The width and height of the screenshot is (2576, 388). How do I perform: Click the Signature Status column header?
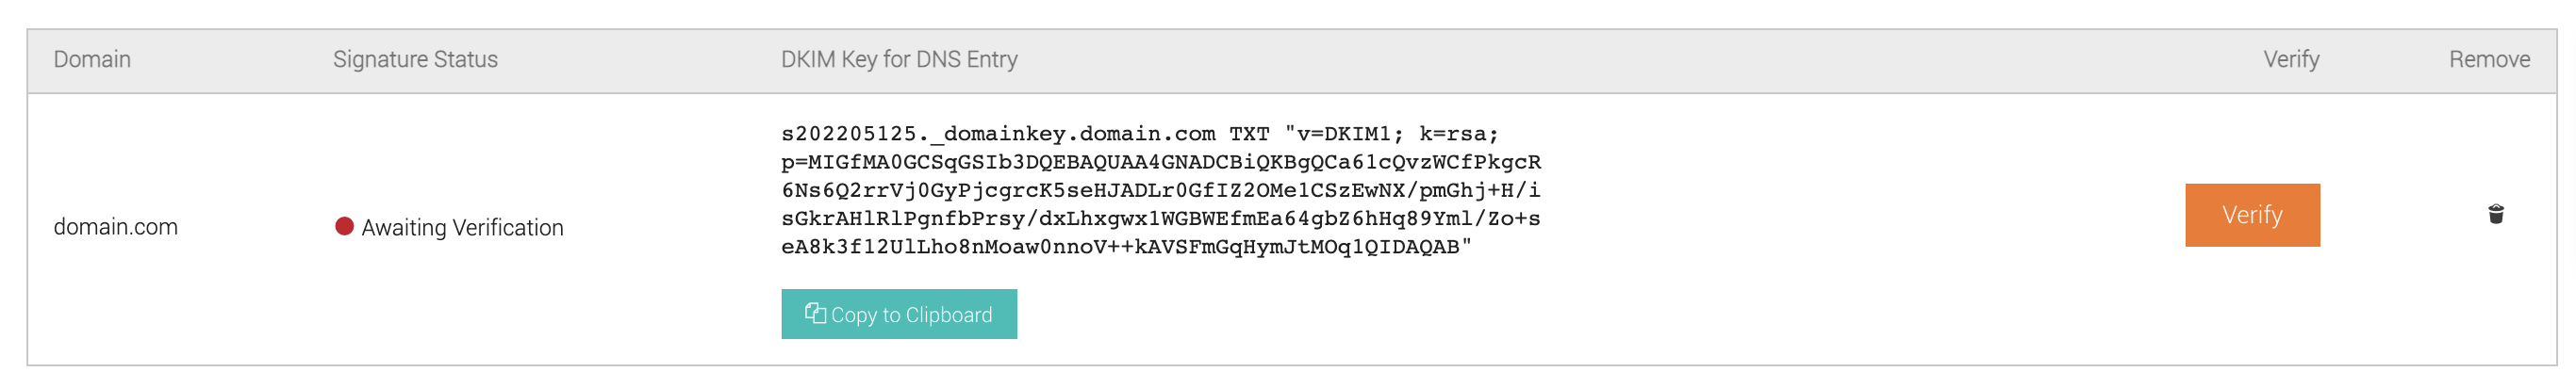click(415, 59)
